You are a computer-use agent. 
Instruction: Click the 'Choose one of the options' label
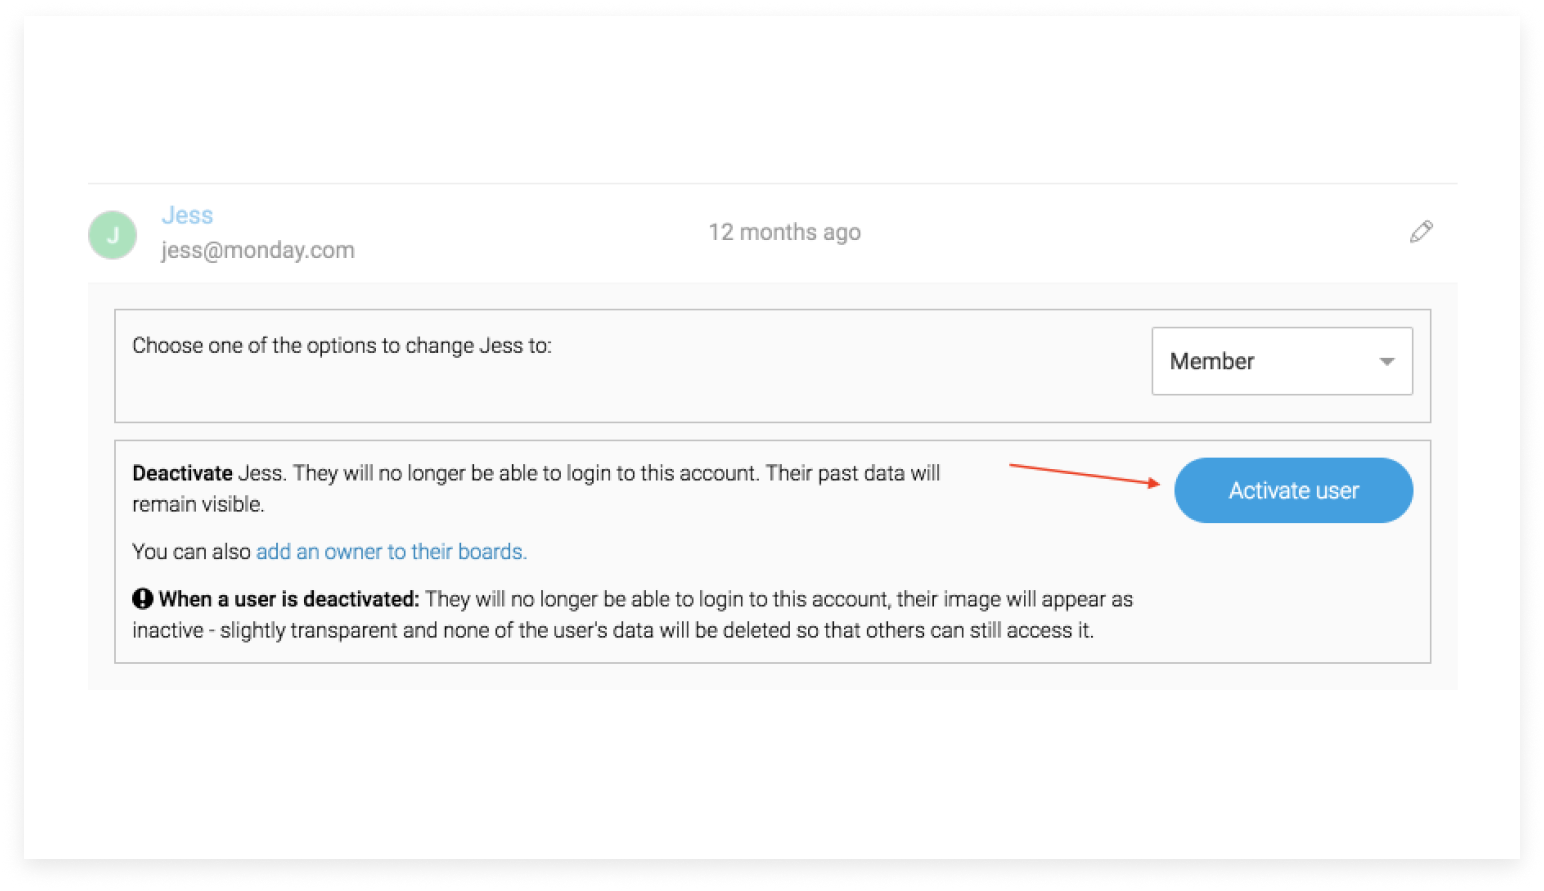341,346
